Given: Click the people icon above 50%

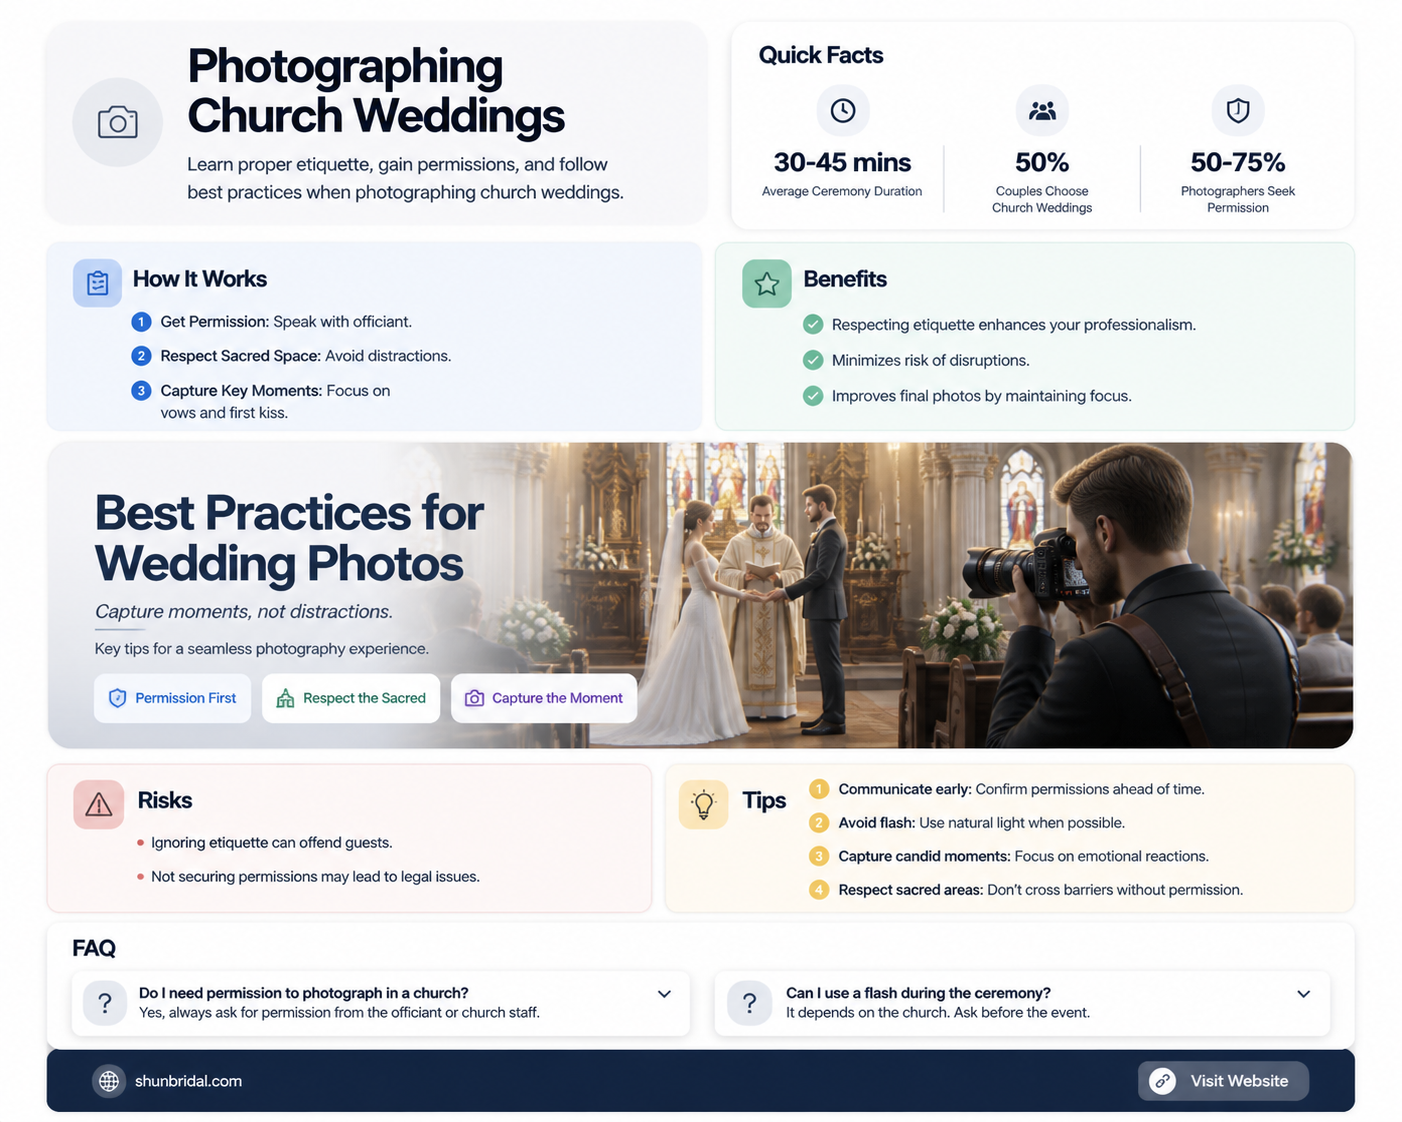Looking at the screenshot, I should (x=1042, y=110).
